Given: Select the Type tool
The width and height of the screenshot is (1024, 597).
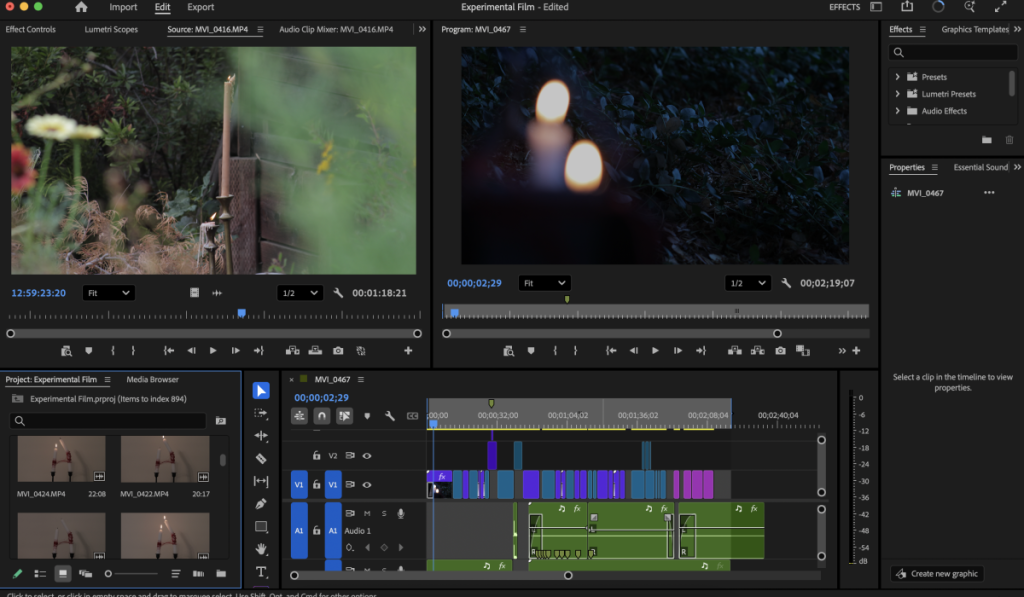Looking at the screenshot, I should pos(261,572).
